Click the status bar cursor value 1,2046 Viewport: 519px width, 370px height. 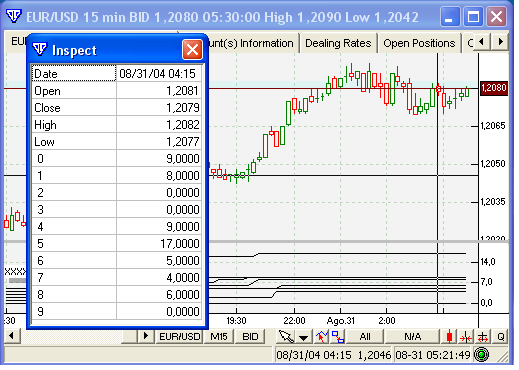coord(374,355)
